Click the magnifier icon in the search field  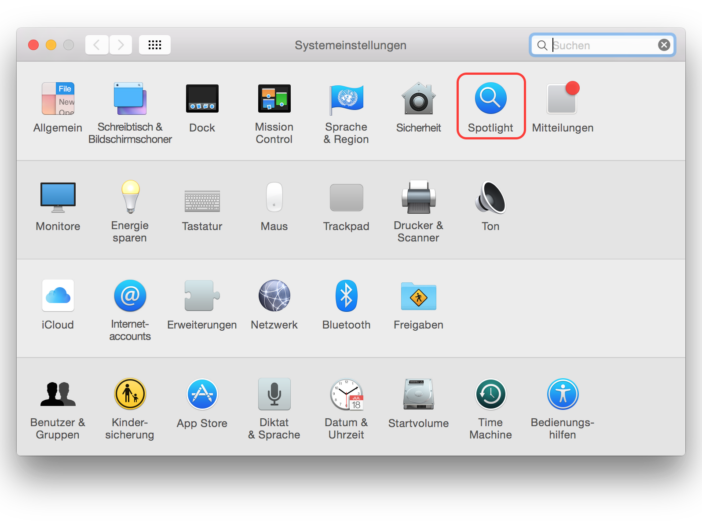[x=542, y=45]
